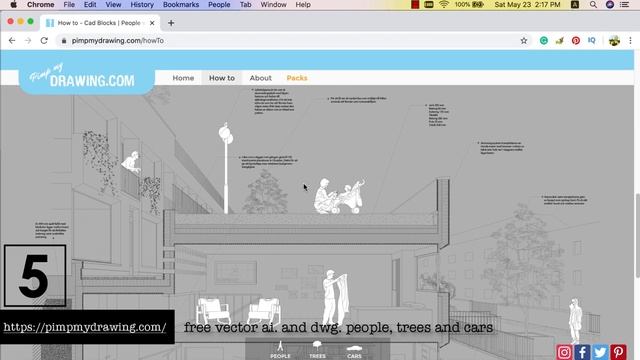
Task: Go forward in browser history
Action: pos(28,40)
